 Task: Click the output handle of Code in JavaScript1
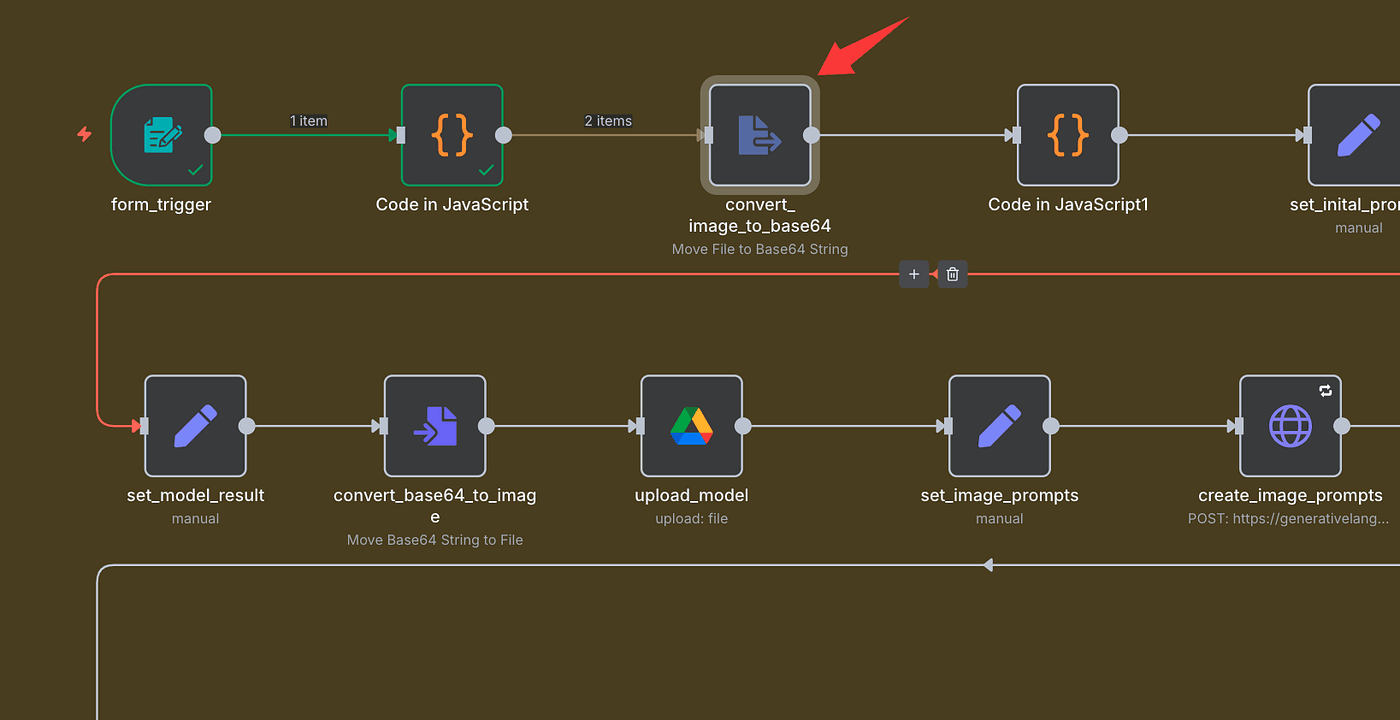1120,135
